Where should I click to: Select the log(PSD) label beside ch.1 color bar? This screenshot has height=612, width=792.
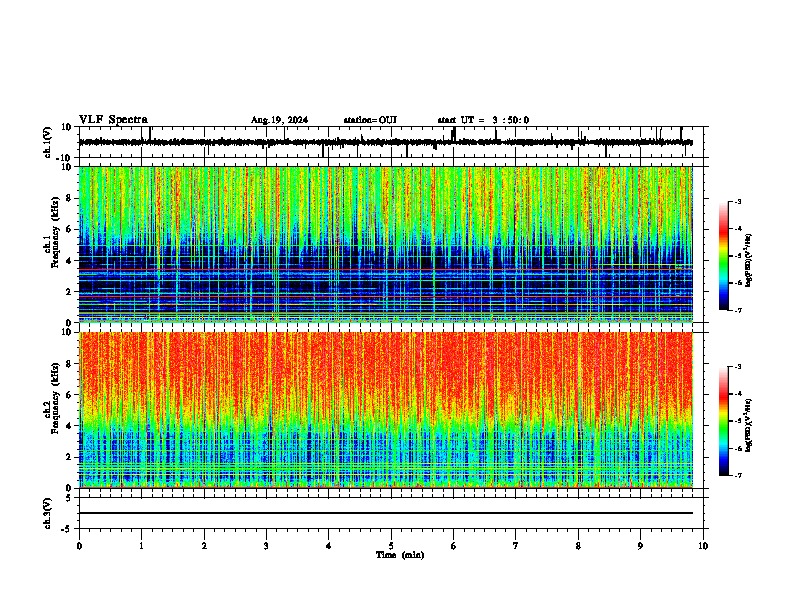[749, 260]
